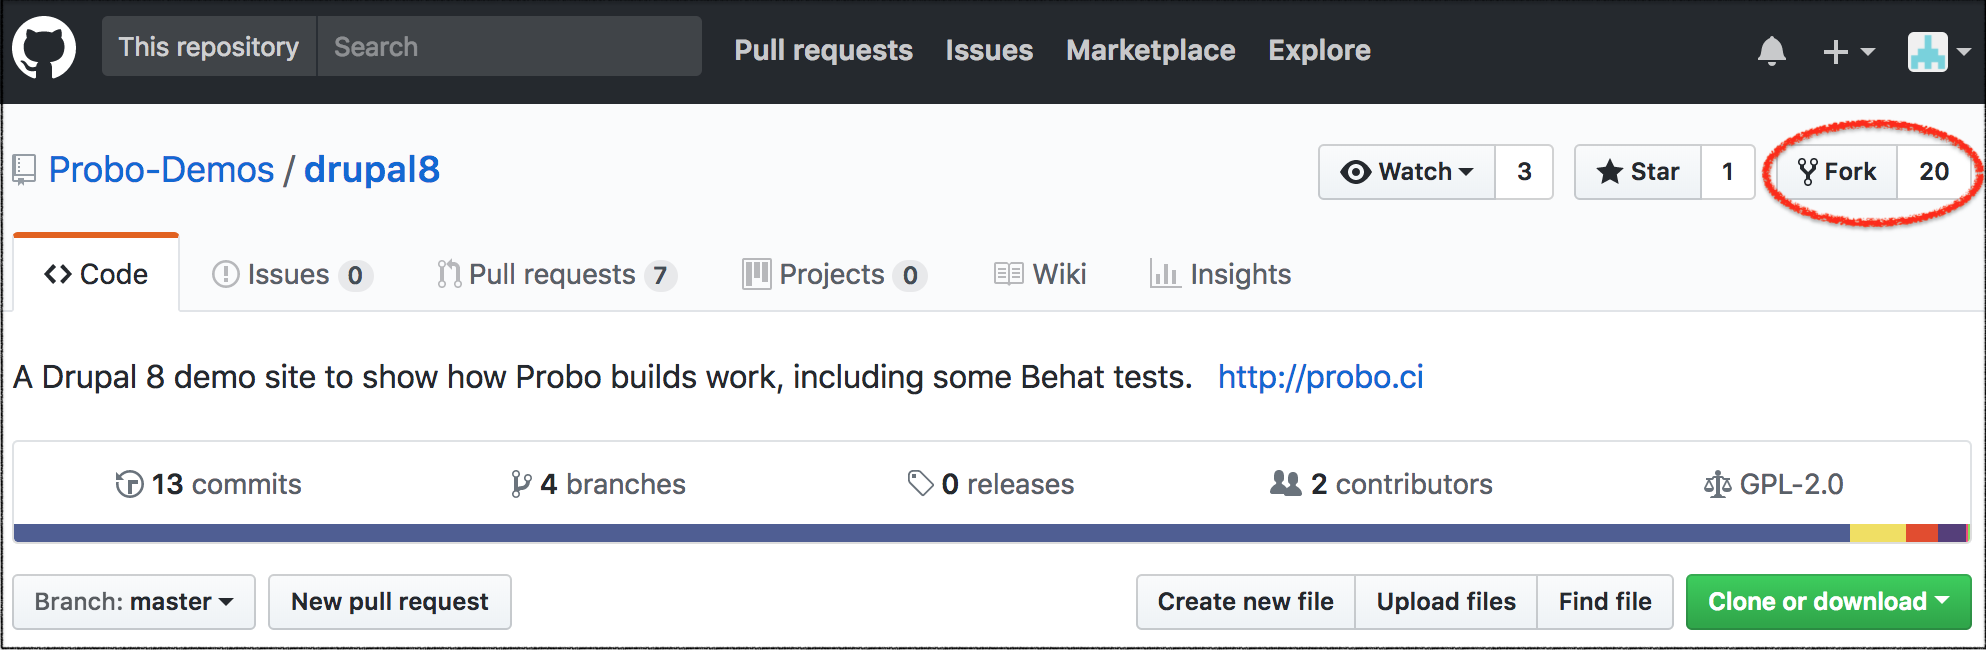Open the user avatar menu
1986x650 pixels.
click(x=1937, y=51)
